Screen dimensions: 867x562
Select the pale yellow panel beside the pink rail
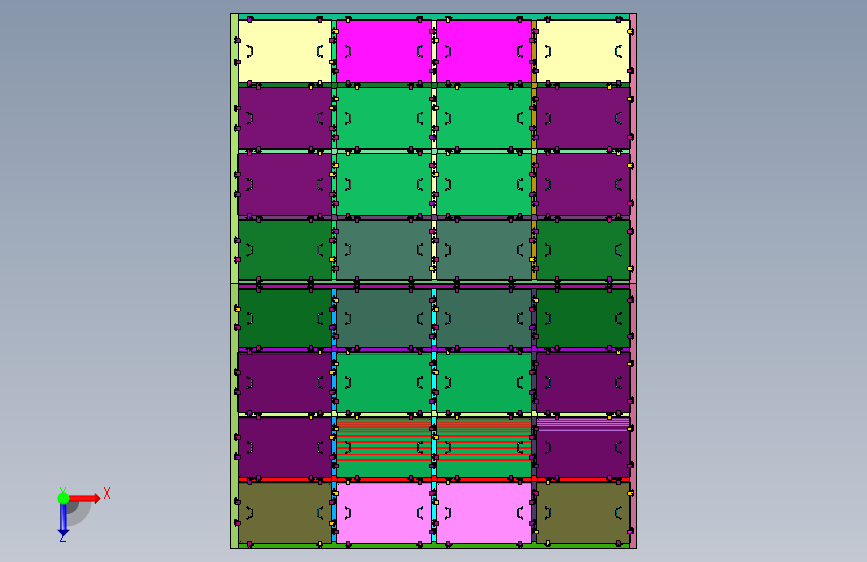tap(583, 51)
